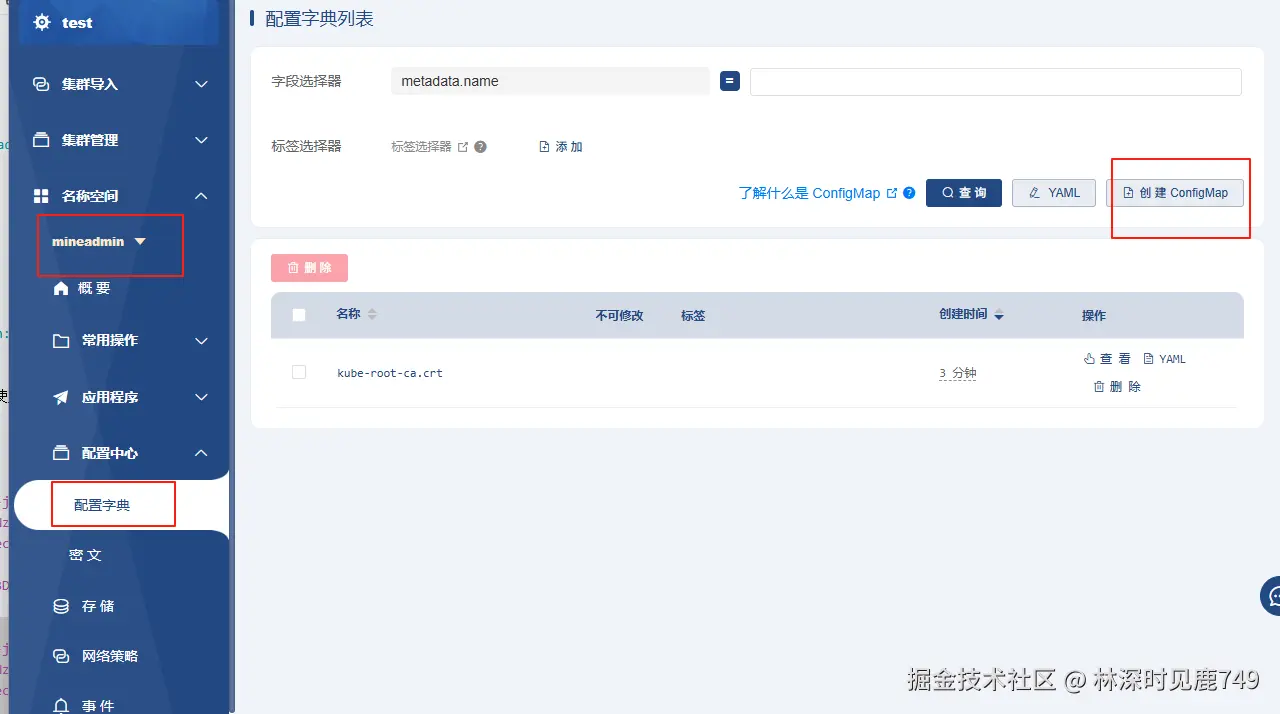Click the 名称空间 grid icon

tap(41, 196)
